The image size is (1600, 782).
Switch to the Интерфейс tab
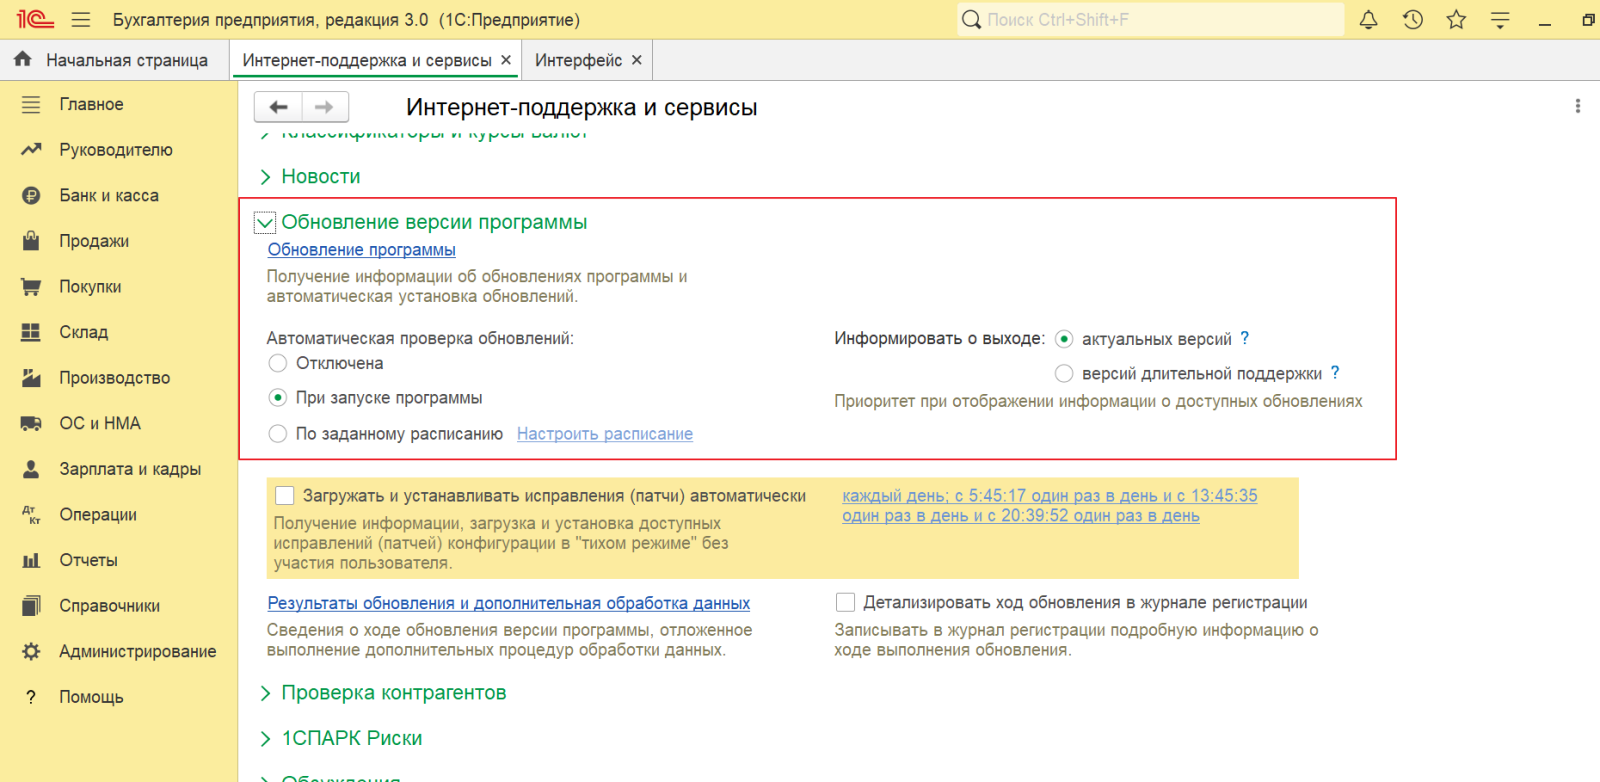coord(578,60)
